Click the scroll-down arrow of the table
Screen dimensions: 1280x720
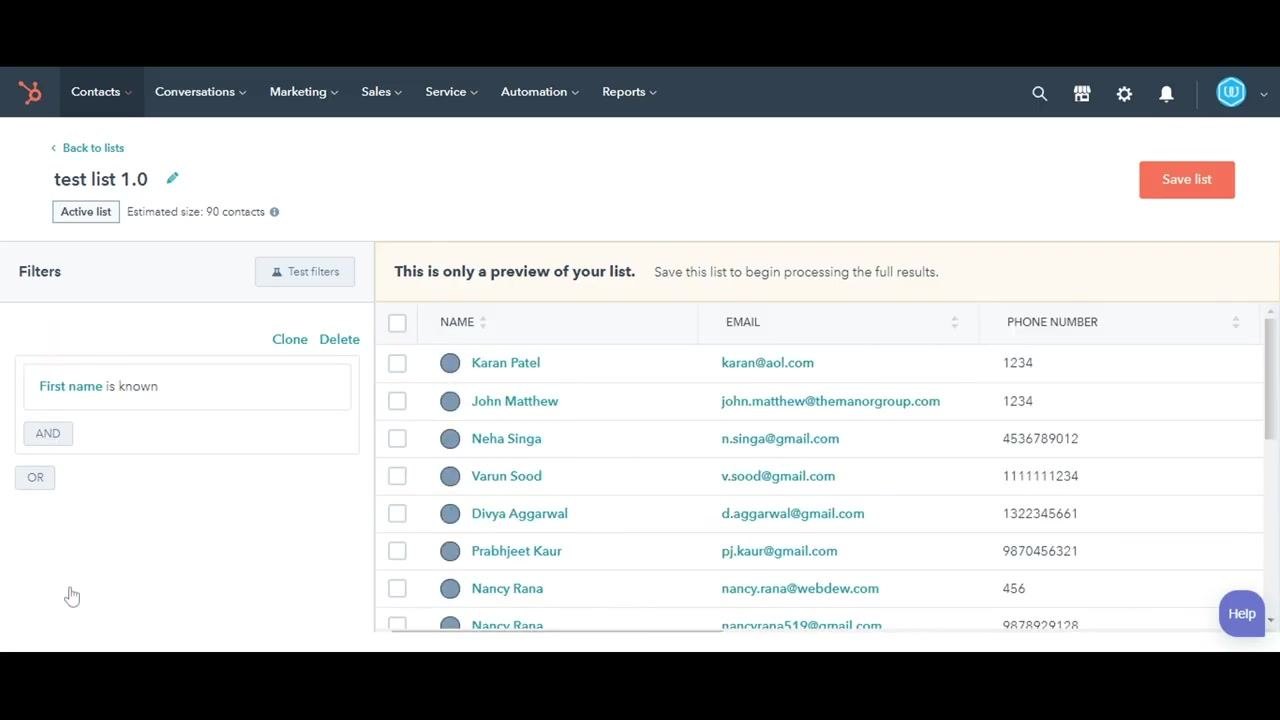(x=1271, y=621)
